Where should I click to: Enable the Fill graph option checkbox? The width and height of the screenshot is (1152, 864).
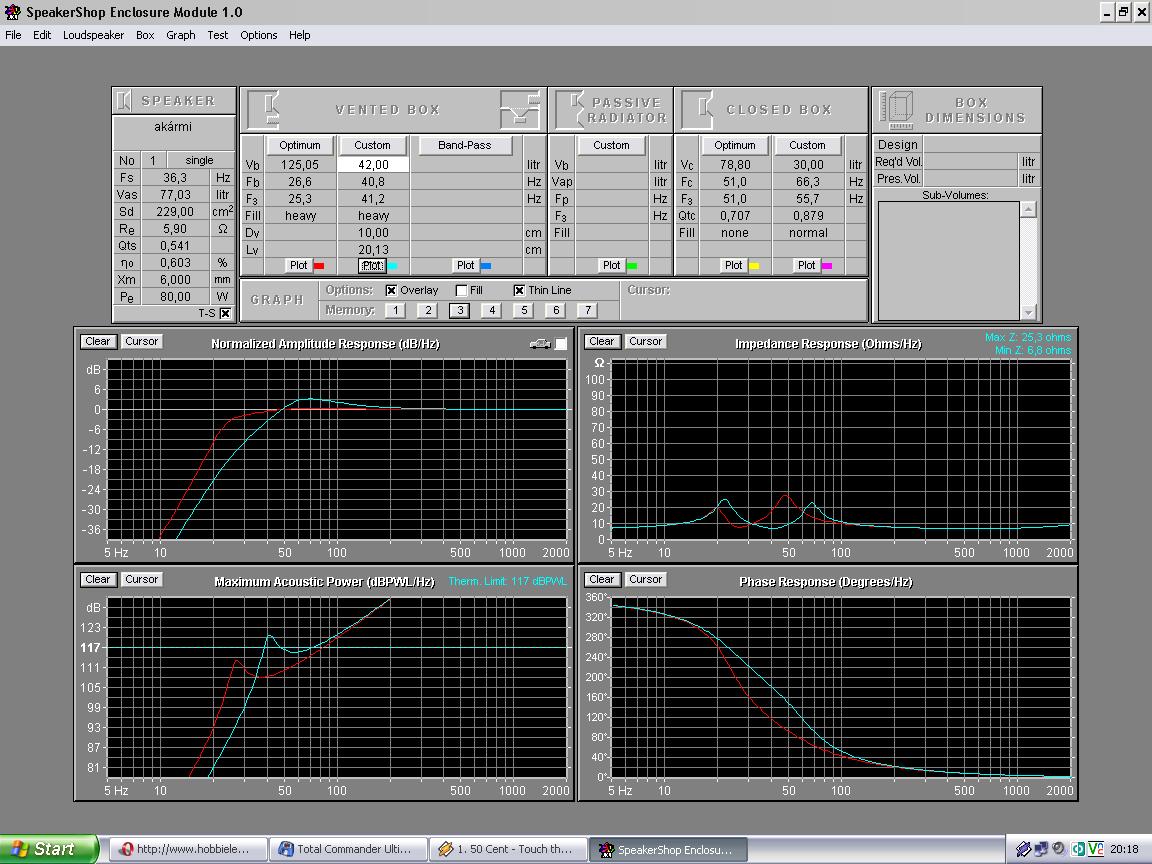[x=461, y=290]
